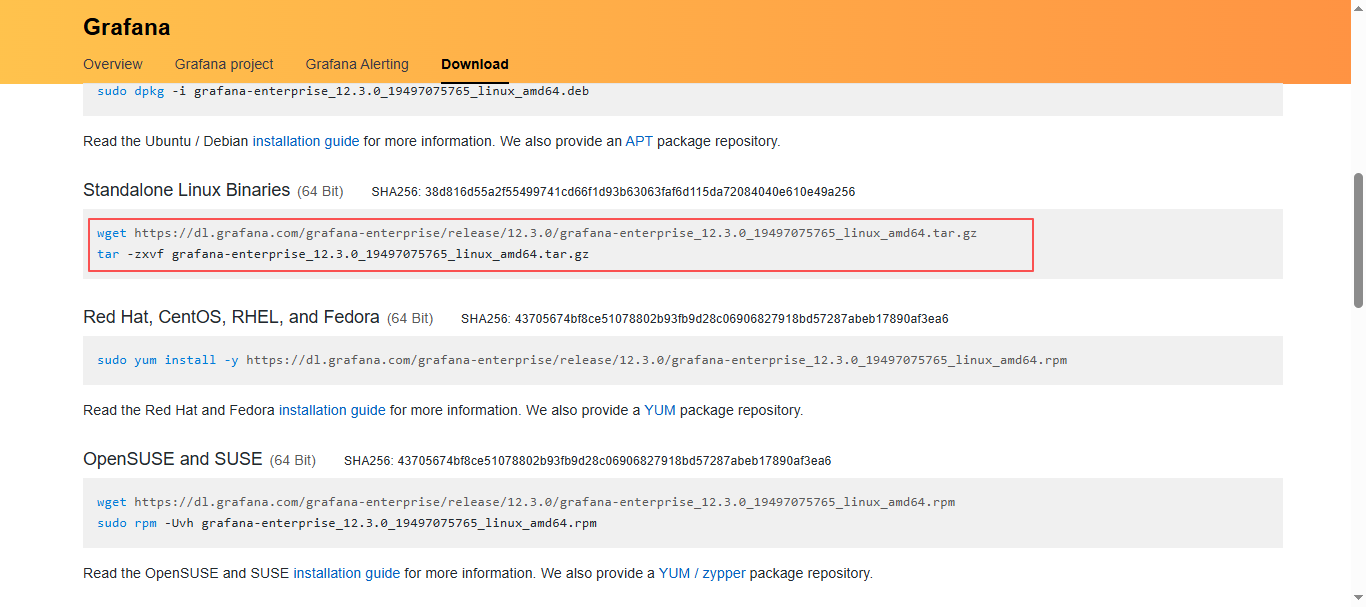The image size is (1366, 607).
Task: Click the Grafana page title
Action: coord(127,27)
